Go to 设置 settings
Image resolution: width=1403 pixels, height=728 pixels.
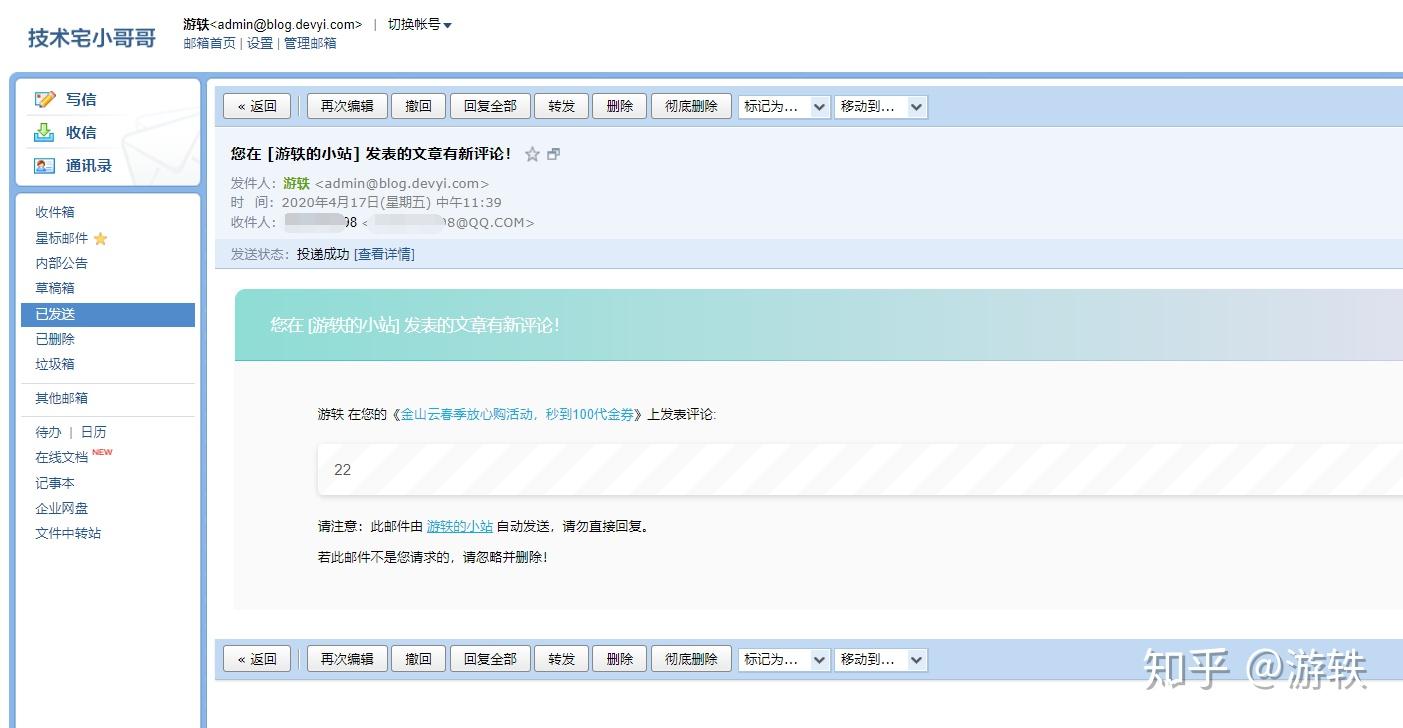click(258, 43)
